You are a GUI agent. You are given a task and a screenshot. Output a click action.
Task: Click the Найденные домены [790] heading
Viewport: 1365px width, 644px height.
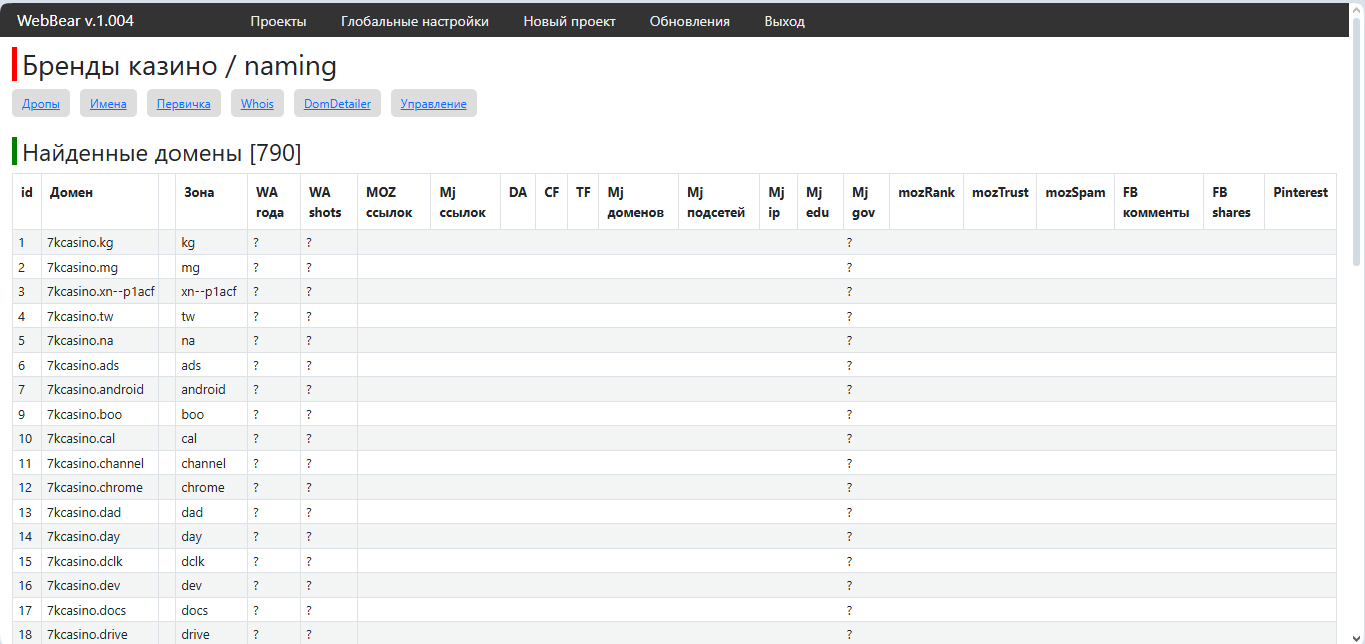162,153
